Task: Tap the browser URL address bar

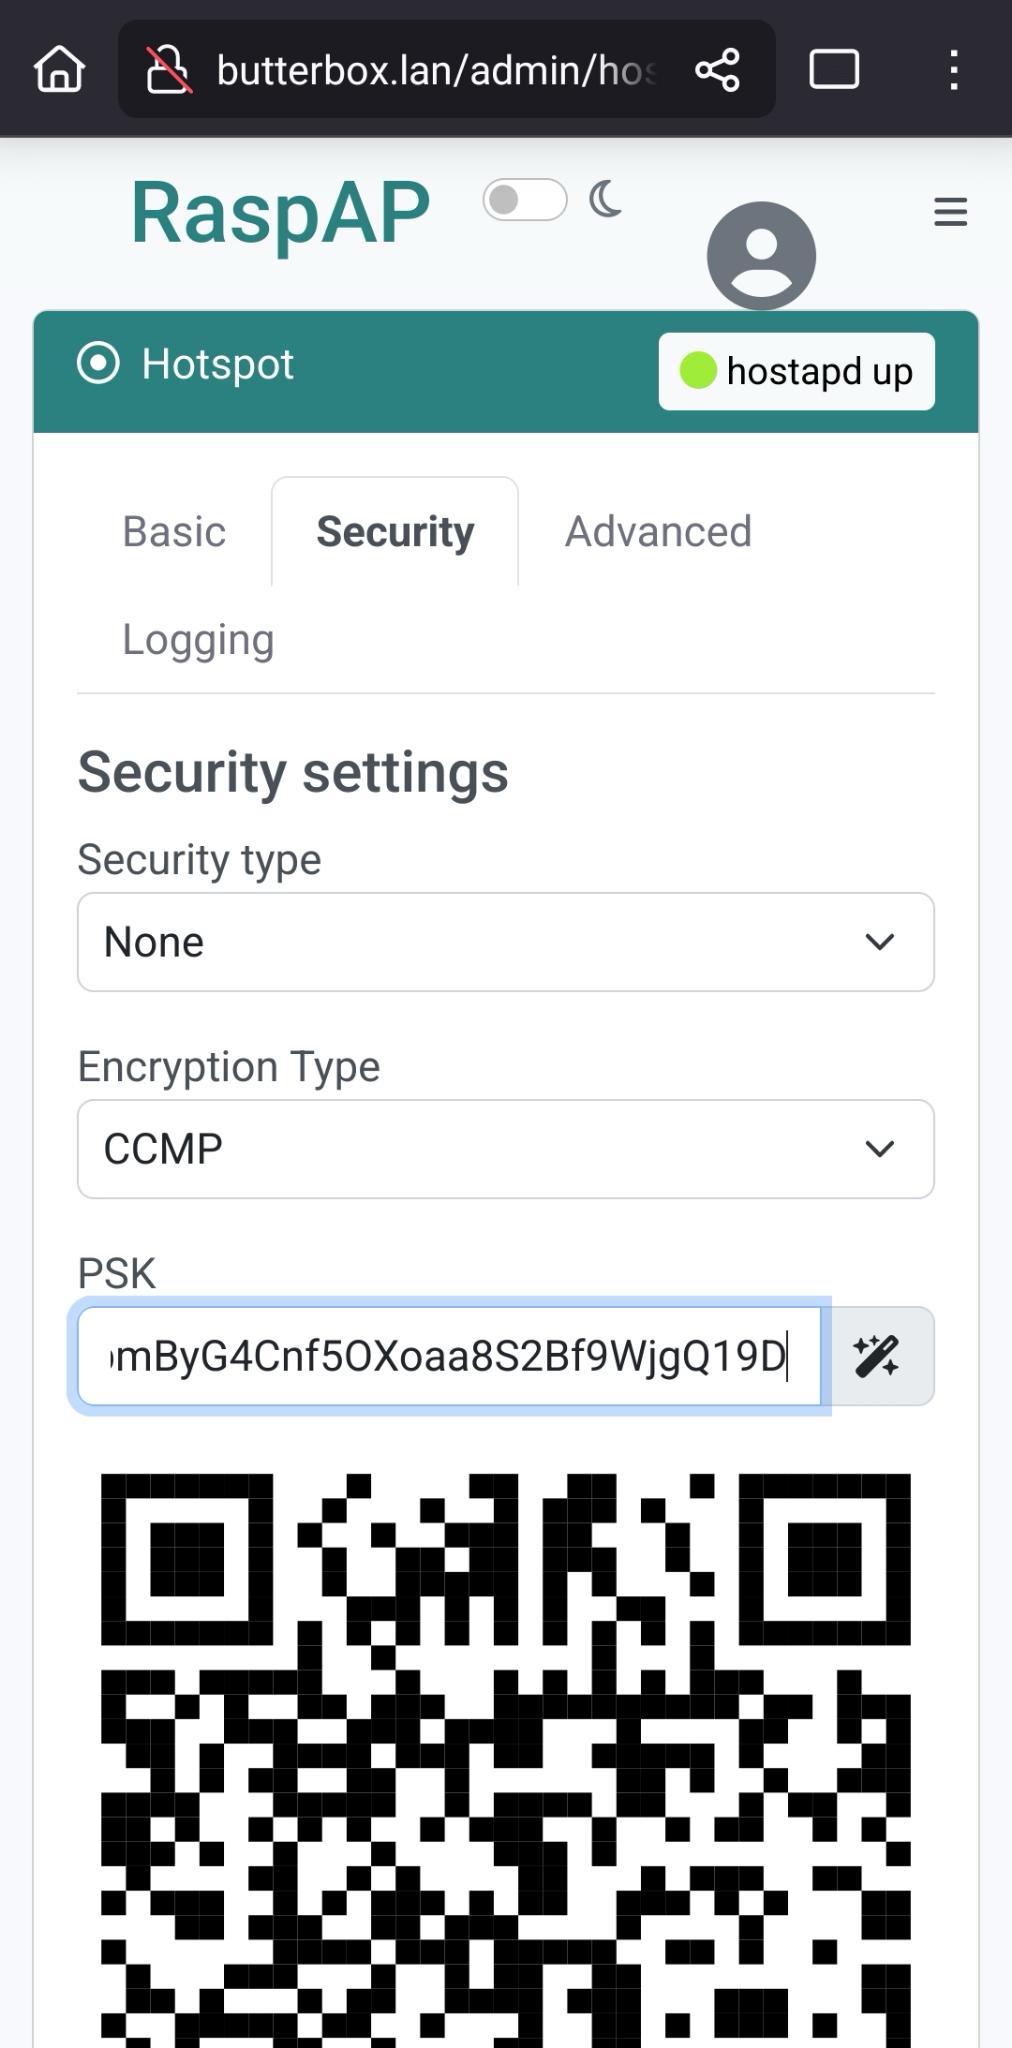Action: click(x=435, y=70)
